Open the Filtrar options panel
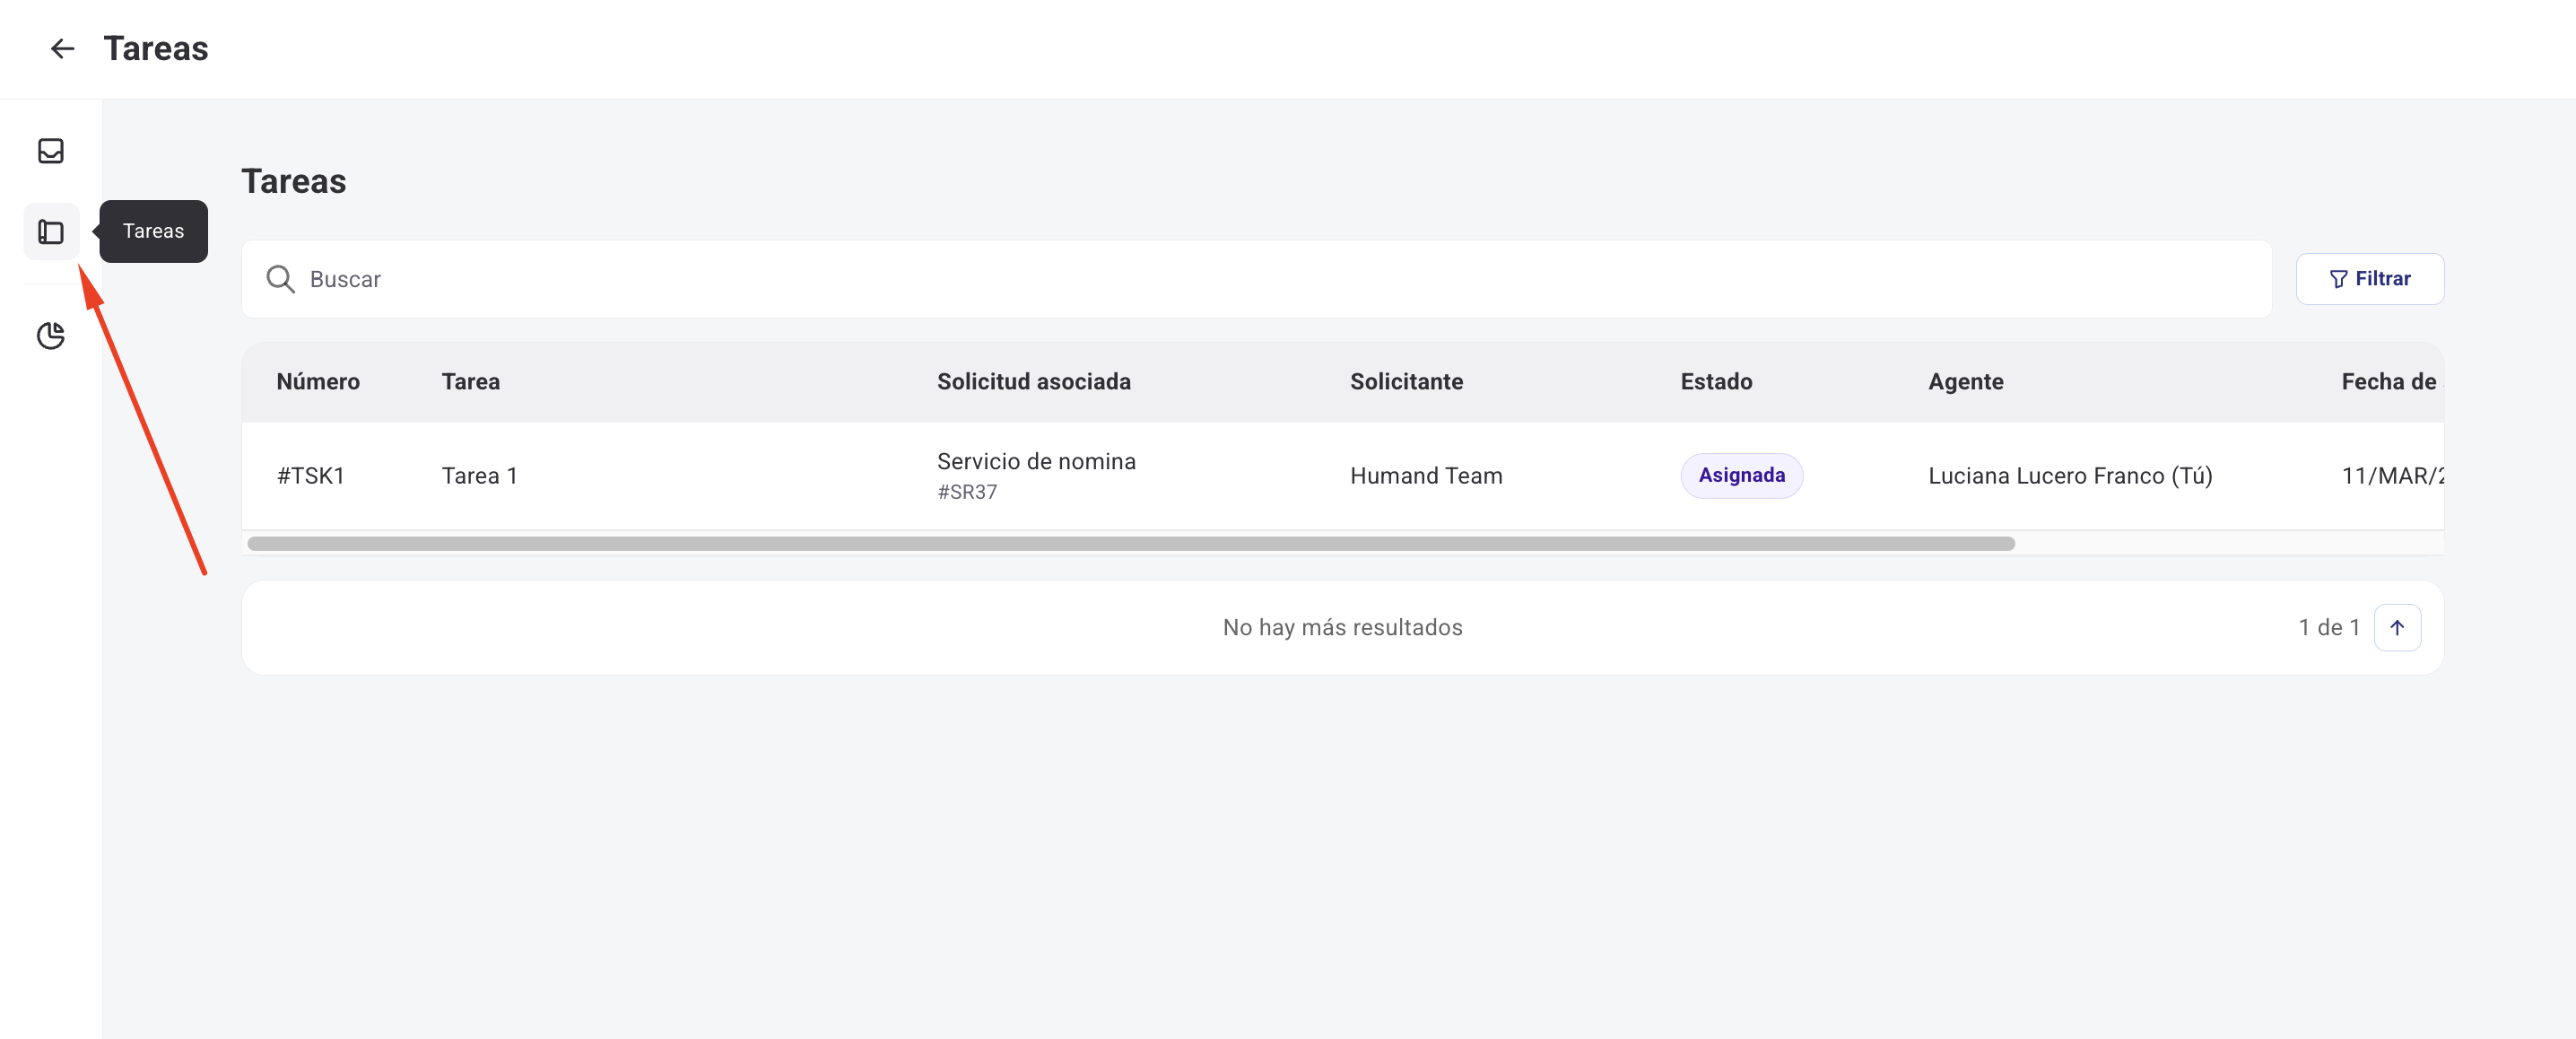2576x1039 pixels. (x=2370, y=279)
